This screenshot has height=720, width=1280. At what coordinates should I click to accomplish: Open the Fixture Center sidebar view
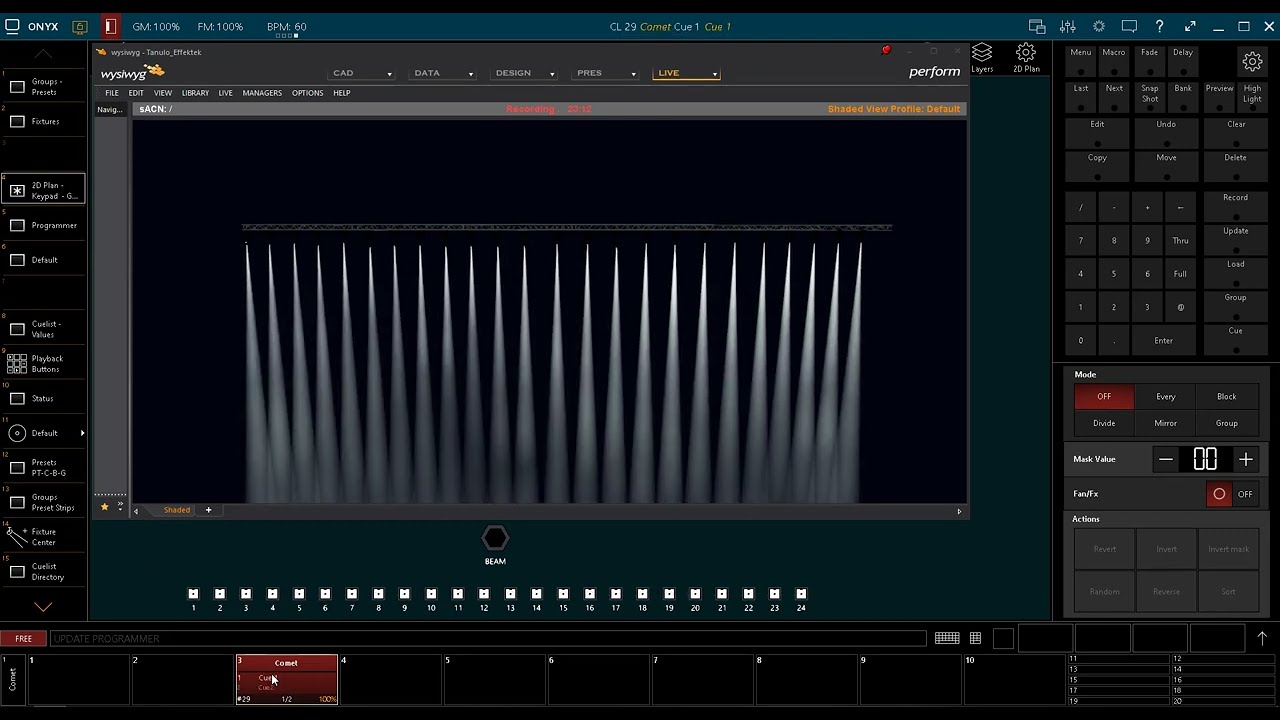point(43,537)
